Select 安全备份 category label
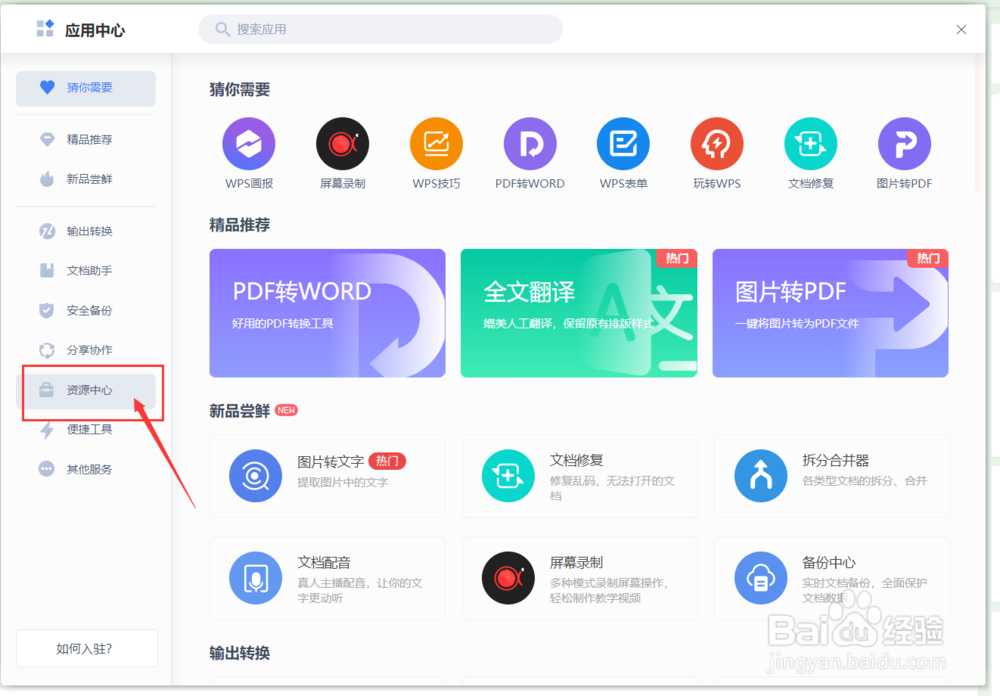 (89, 311)
